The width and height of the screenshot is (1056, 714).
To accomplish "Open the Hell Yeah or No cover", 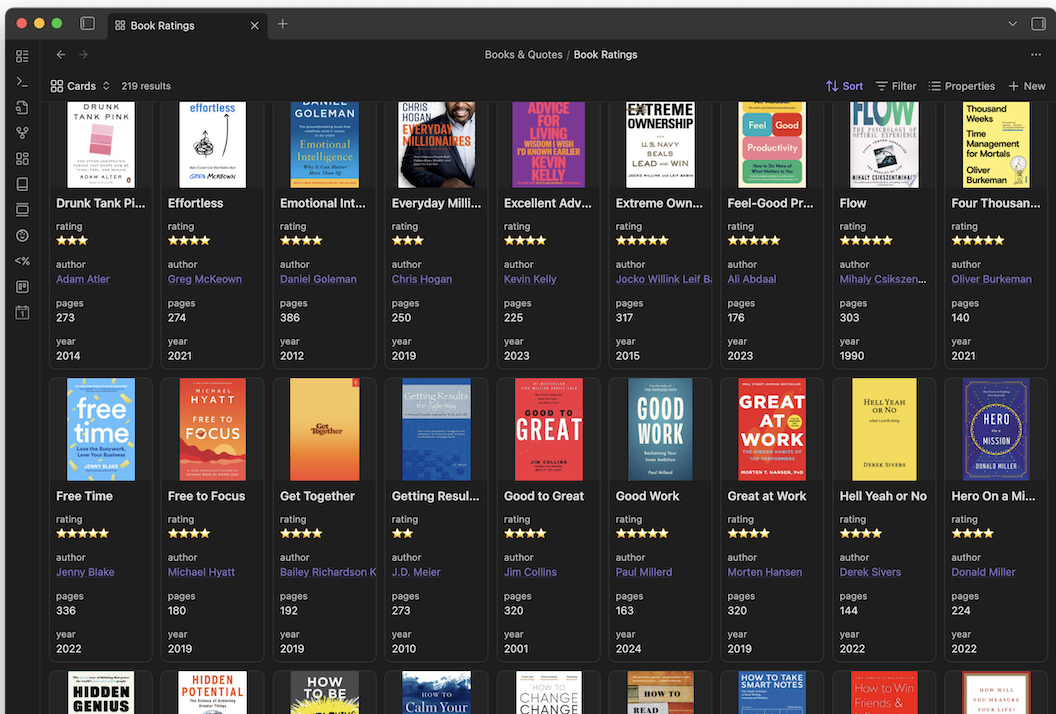I will [x=884, y=429].
